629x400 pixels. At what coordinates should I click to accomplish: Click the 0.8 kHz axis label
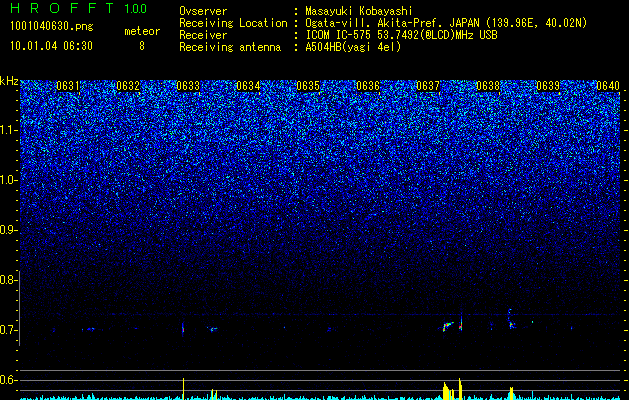pos(9,280)
